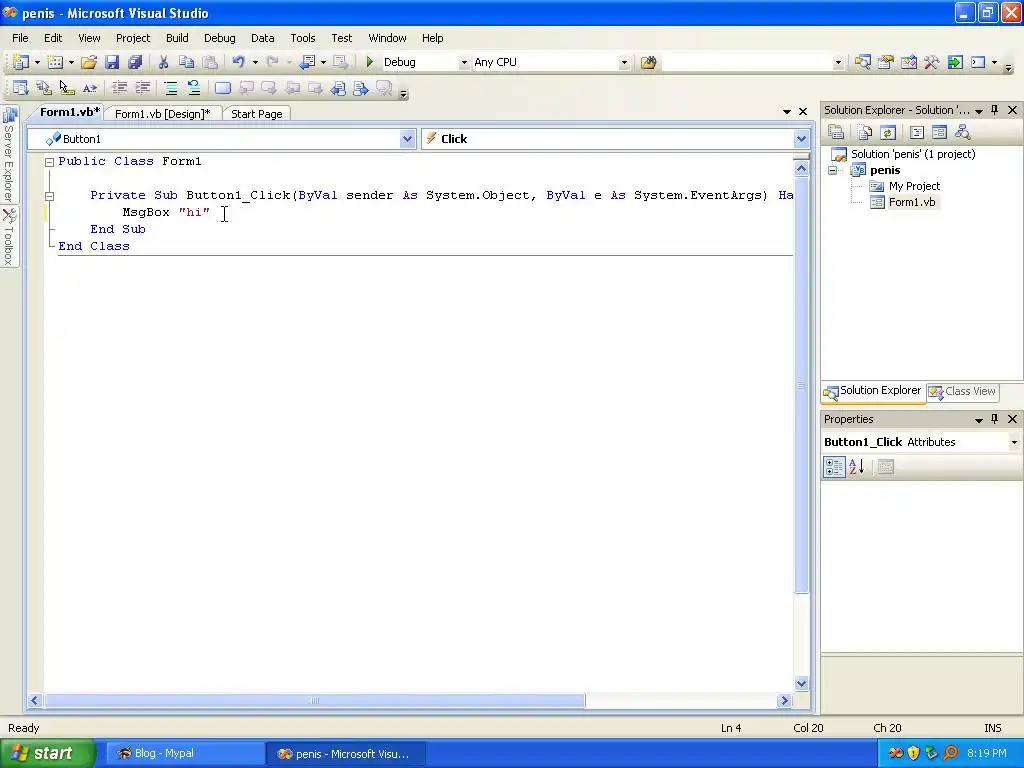Uncomment the selected lines icon
The image size is (1024, 768).
(194, 88)
